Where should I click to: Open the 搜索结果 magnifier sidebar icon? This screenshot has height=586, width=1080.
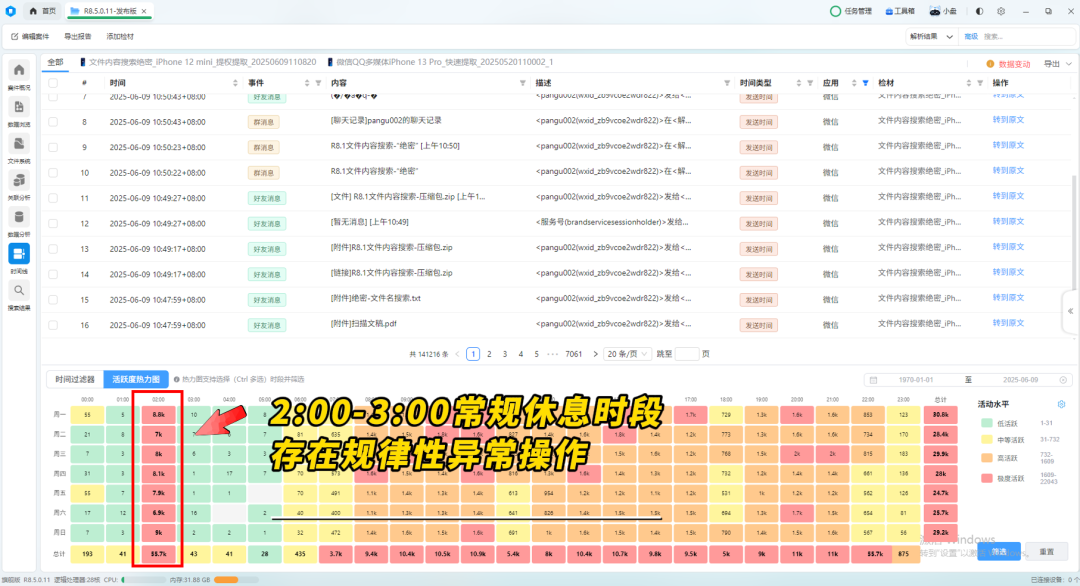pyautogui.click(x=19, y=291)
